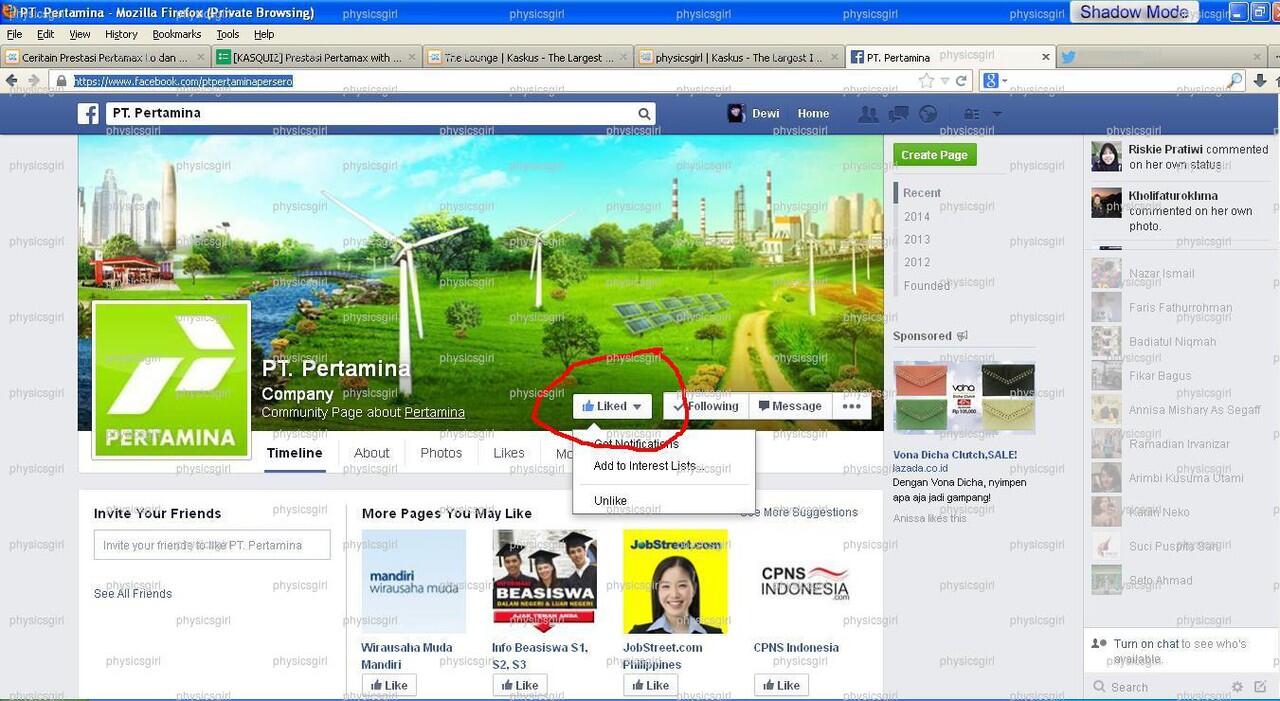Image resolution: width=1280 pixels, height=701 pixels.
Task: Switch to Ceritain Prestasi Pertamax tab
Action: tap(105, 58)
